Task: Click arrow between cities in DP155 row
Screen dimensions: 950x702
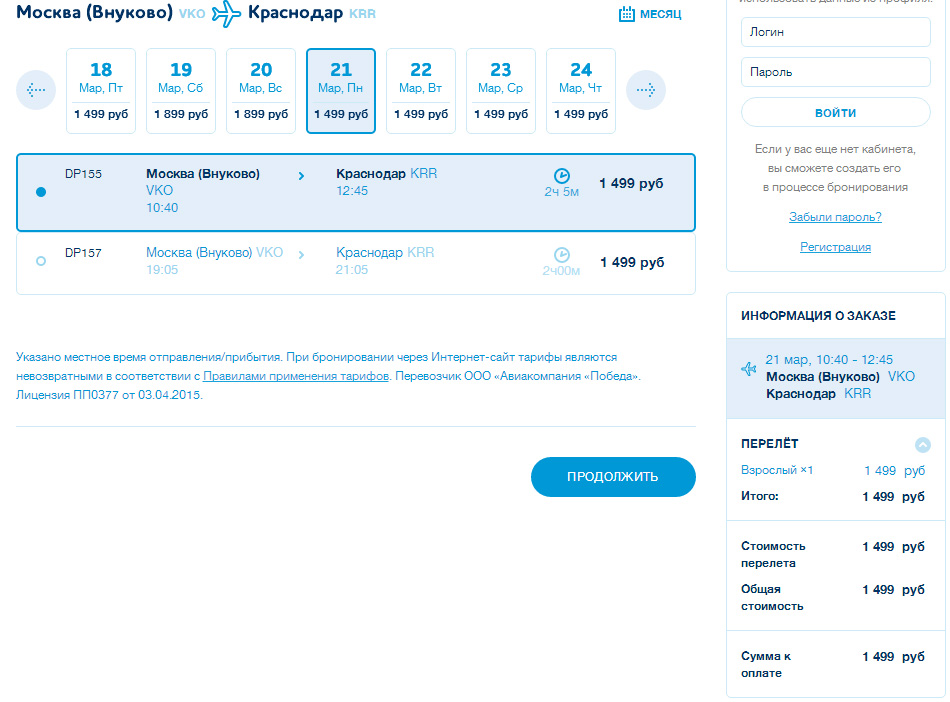Action: coord(301,176)
